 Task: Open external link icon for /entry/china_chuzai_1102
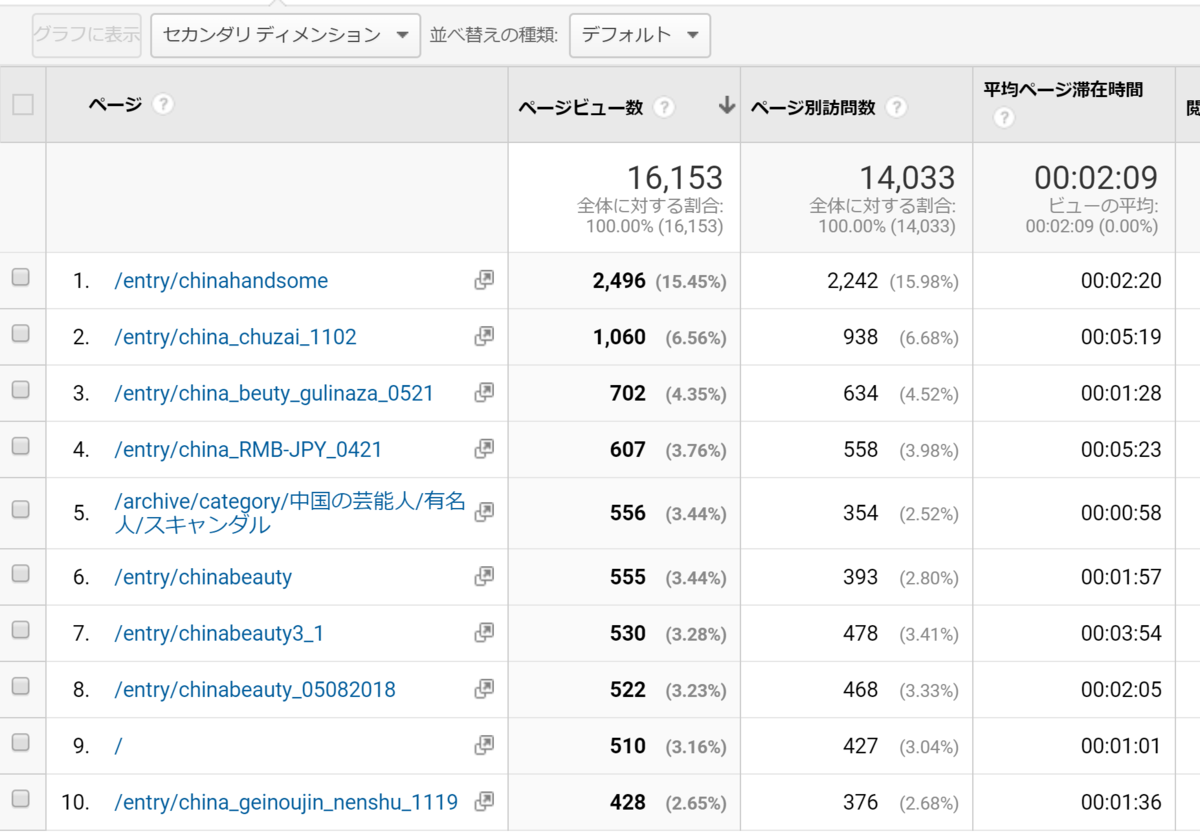(484, 336)
